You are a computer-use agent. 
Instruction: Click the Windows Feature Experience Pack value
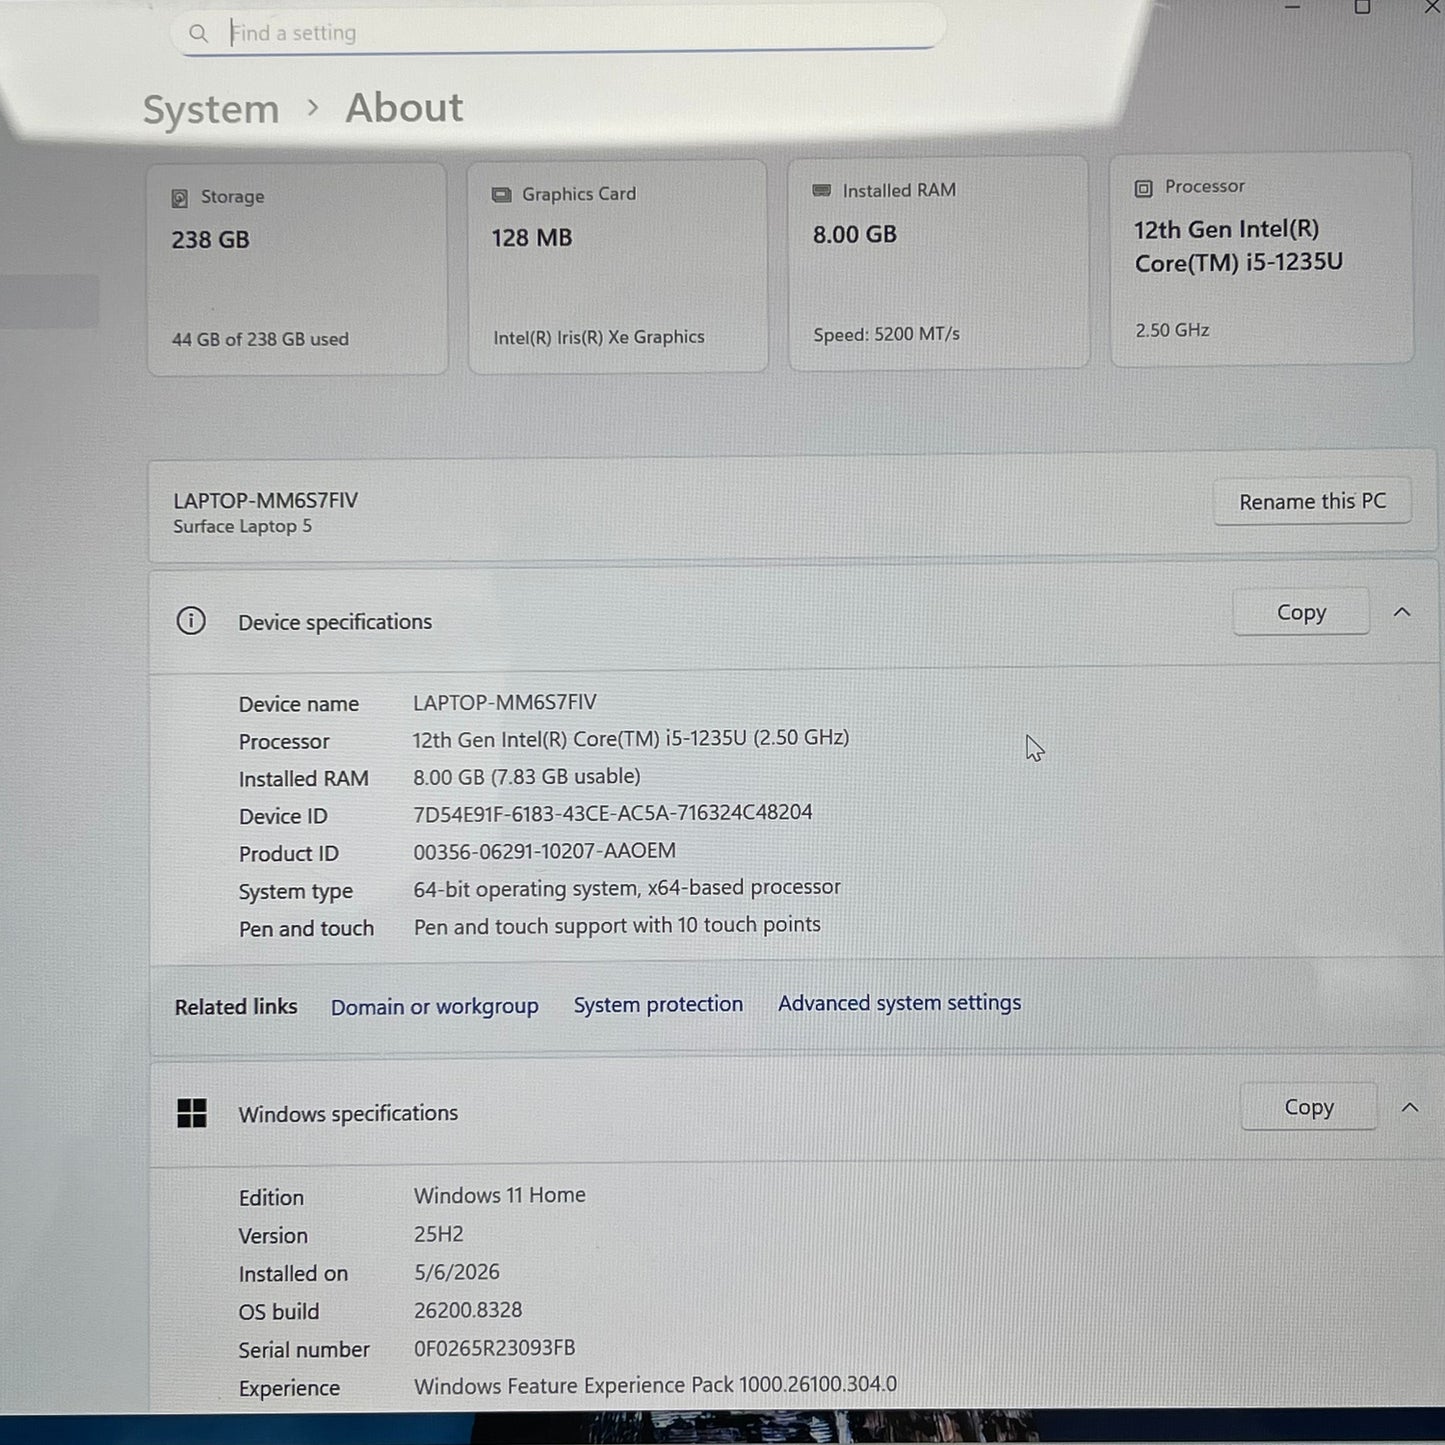(656, 1385)
